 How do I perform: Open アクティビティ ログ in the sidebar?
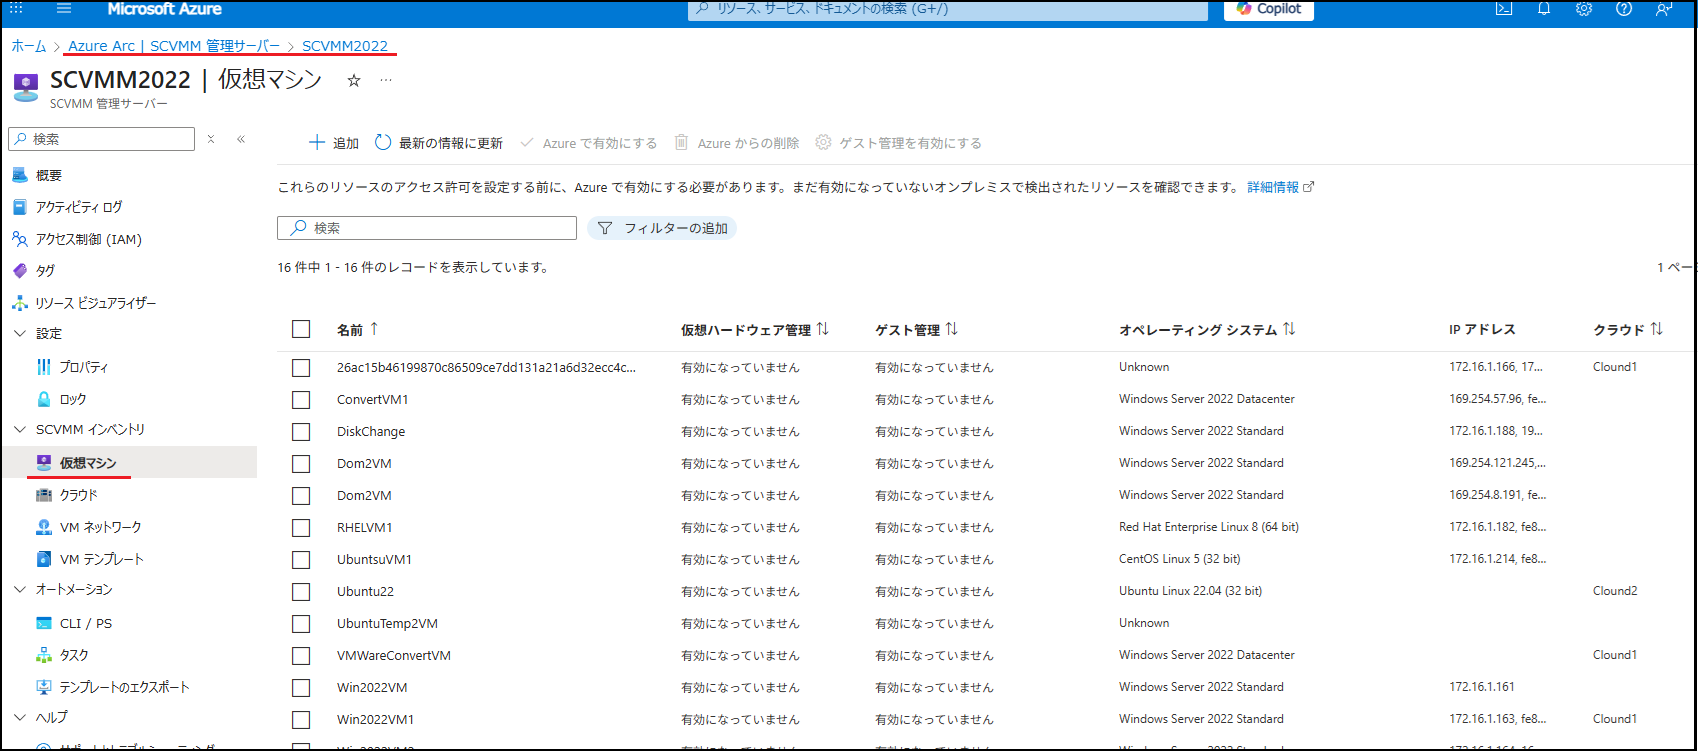78,207
